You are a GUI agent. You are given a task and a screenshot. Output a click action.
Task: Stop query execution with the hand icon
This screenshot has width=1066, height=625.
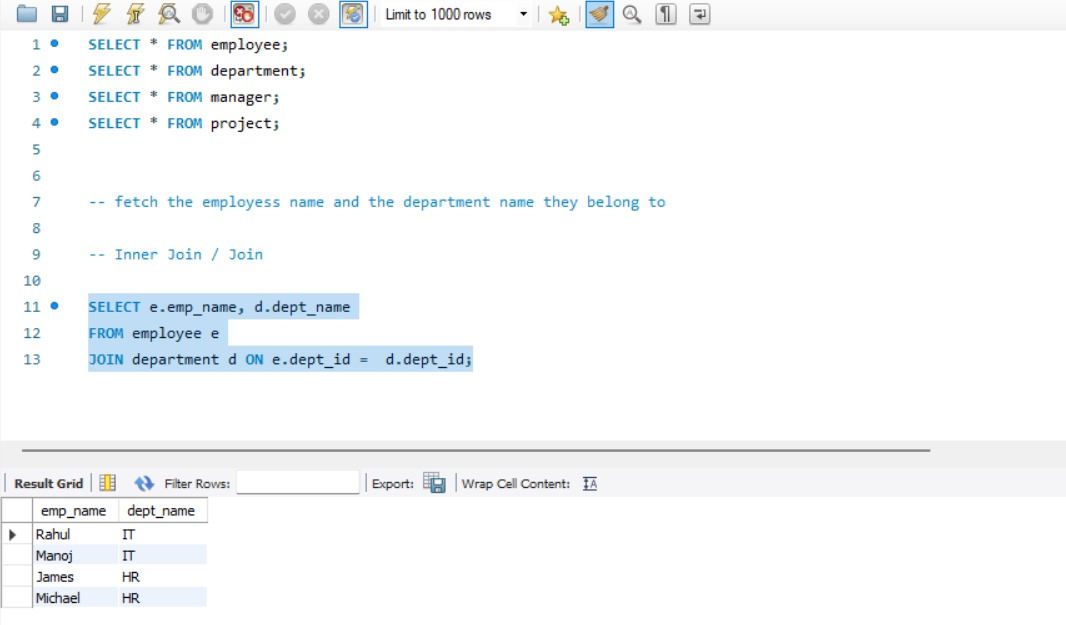202,14
